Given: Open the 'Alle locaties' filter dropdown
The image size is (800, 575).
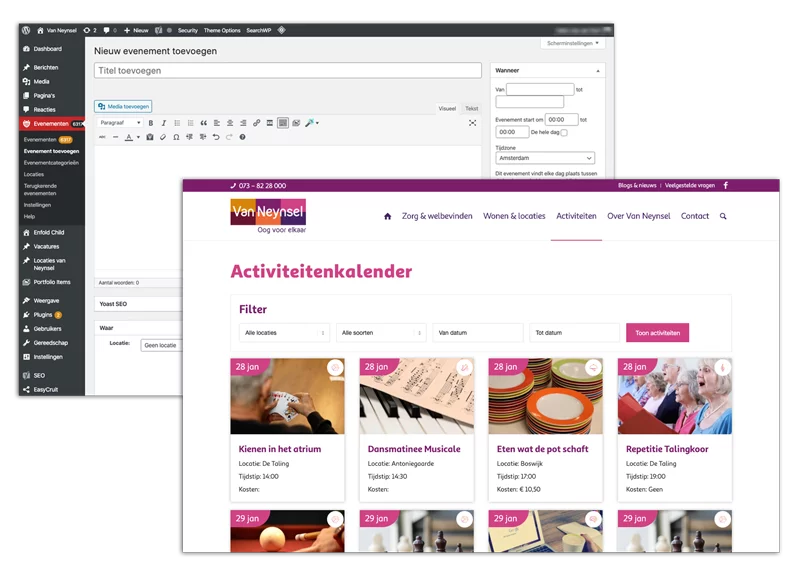Looking at the screenshot, I should pos(284,333).
